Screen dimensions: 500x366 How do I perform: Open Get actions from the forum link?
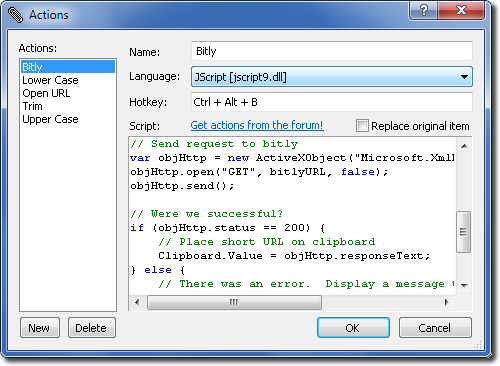[257, 125]
